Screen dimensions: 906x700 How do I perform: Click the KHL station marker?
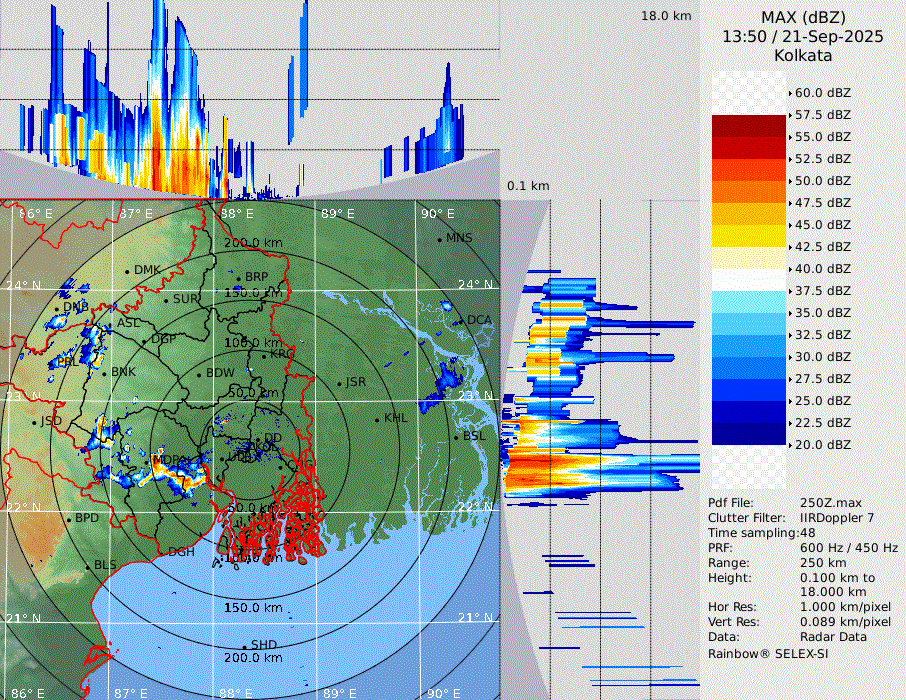click(x=377, y=419)
